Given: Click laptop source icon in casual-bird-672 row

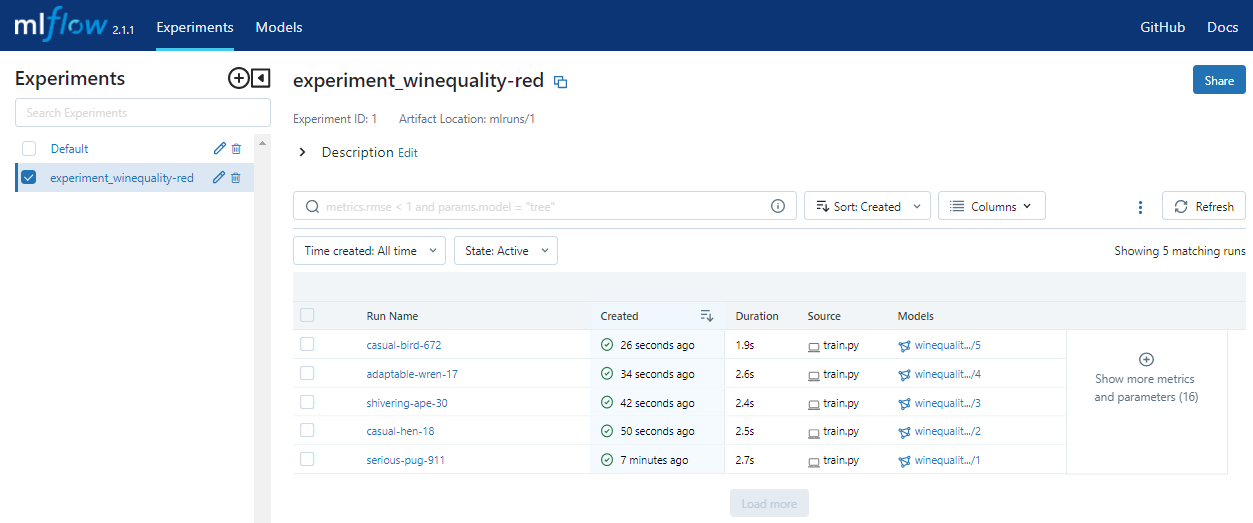Looking at the screenshot, I should [x=814, y=346].
